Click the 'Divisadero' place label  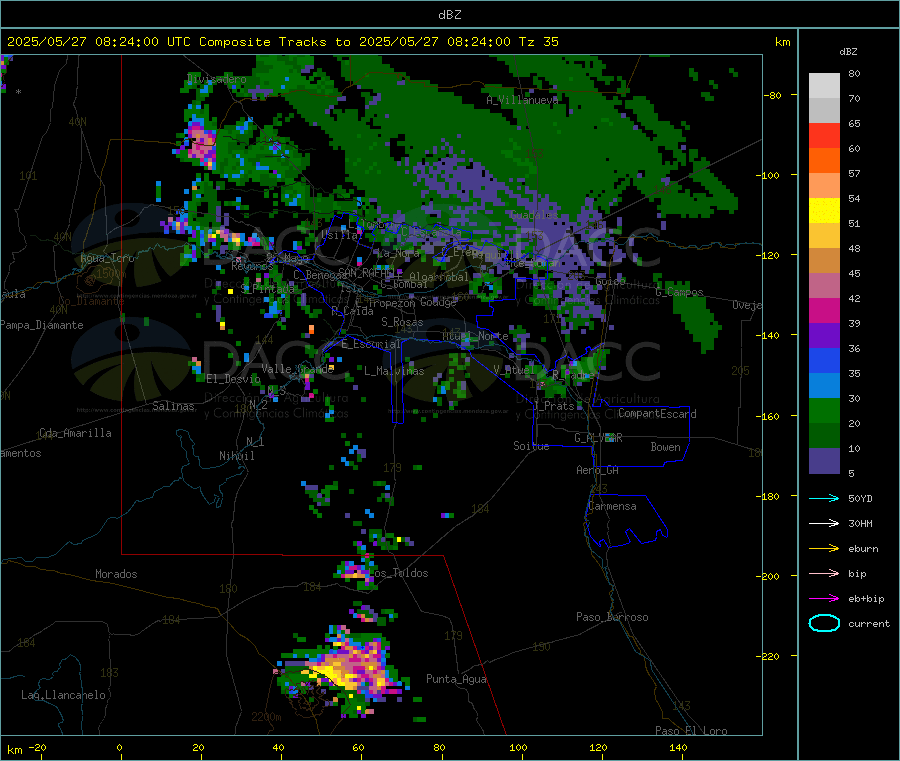click(x=217, y=79)
